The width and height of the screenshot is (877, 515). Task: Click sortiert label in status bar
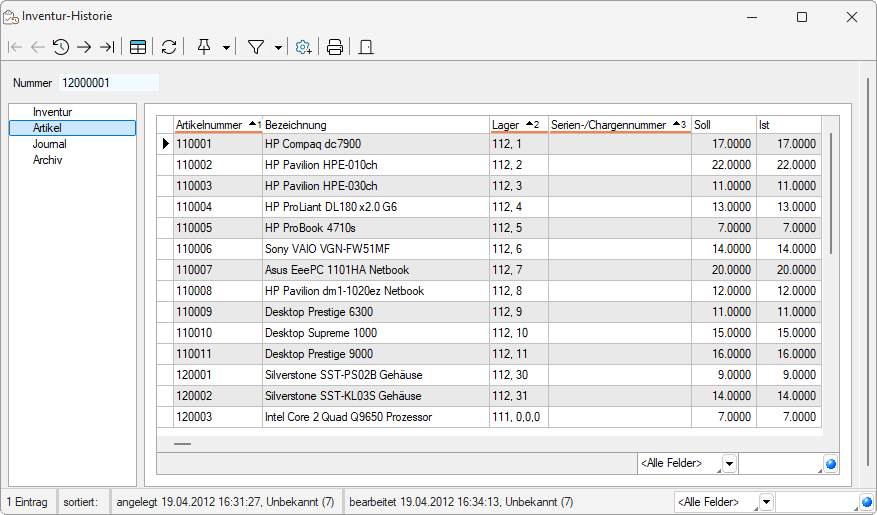tap(81, 502)
